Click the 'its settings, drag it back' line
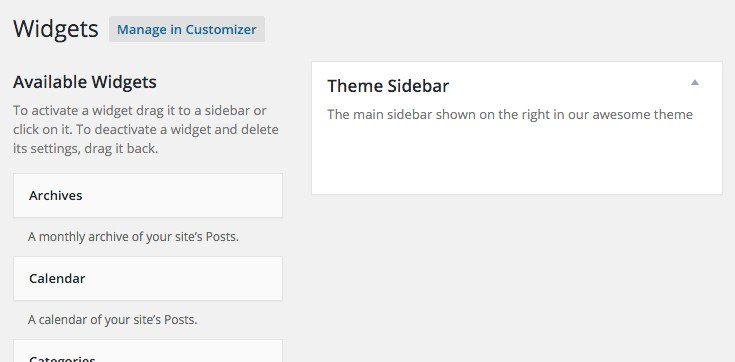 pos(85,150)
